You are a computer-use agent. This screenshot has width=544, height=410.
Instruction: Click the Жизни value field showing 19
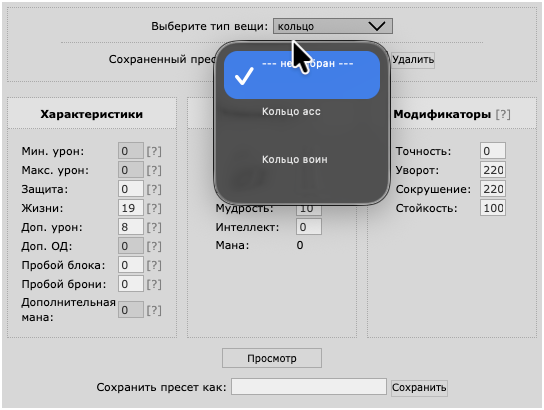click(130, 208)
